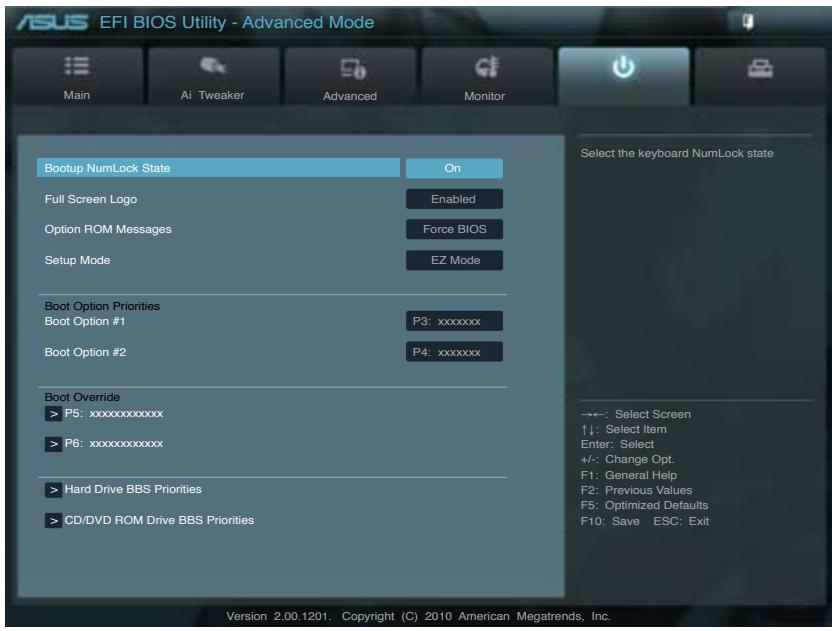The image size is (832, 631).
Task: Click the version and copyright footer text
Action: point(418,616)
